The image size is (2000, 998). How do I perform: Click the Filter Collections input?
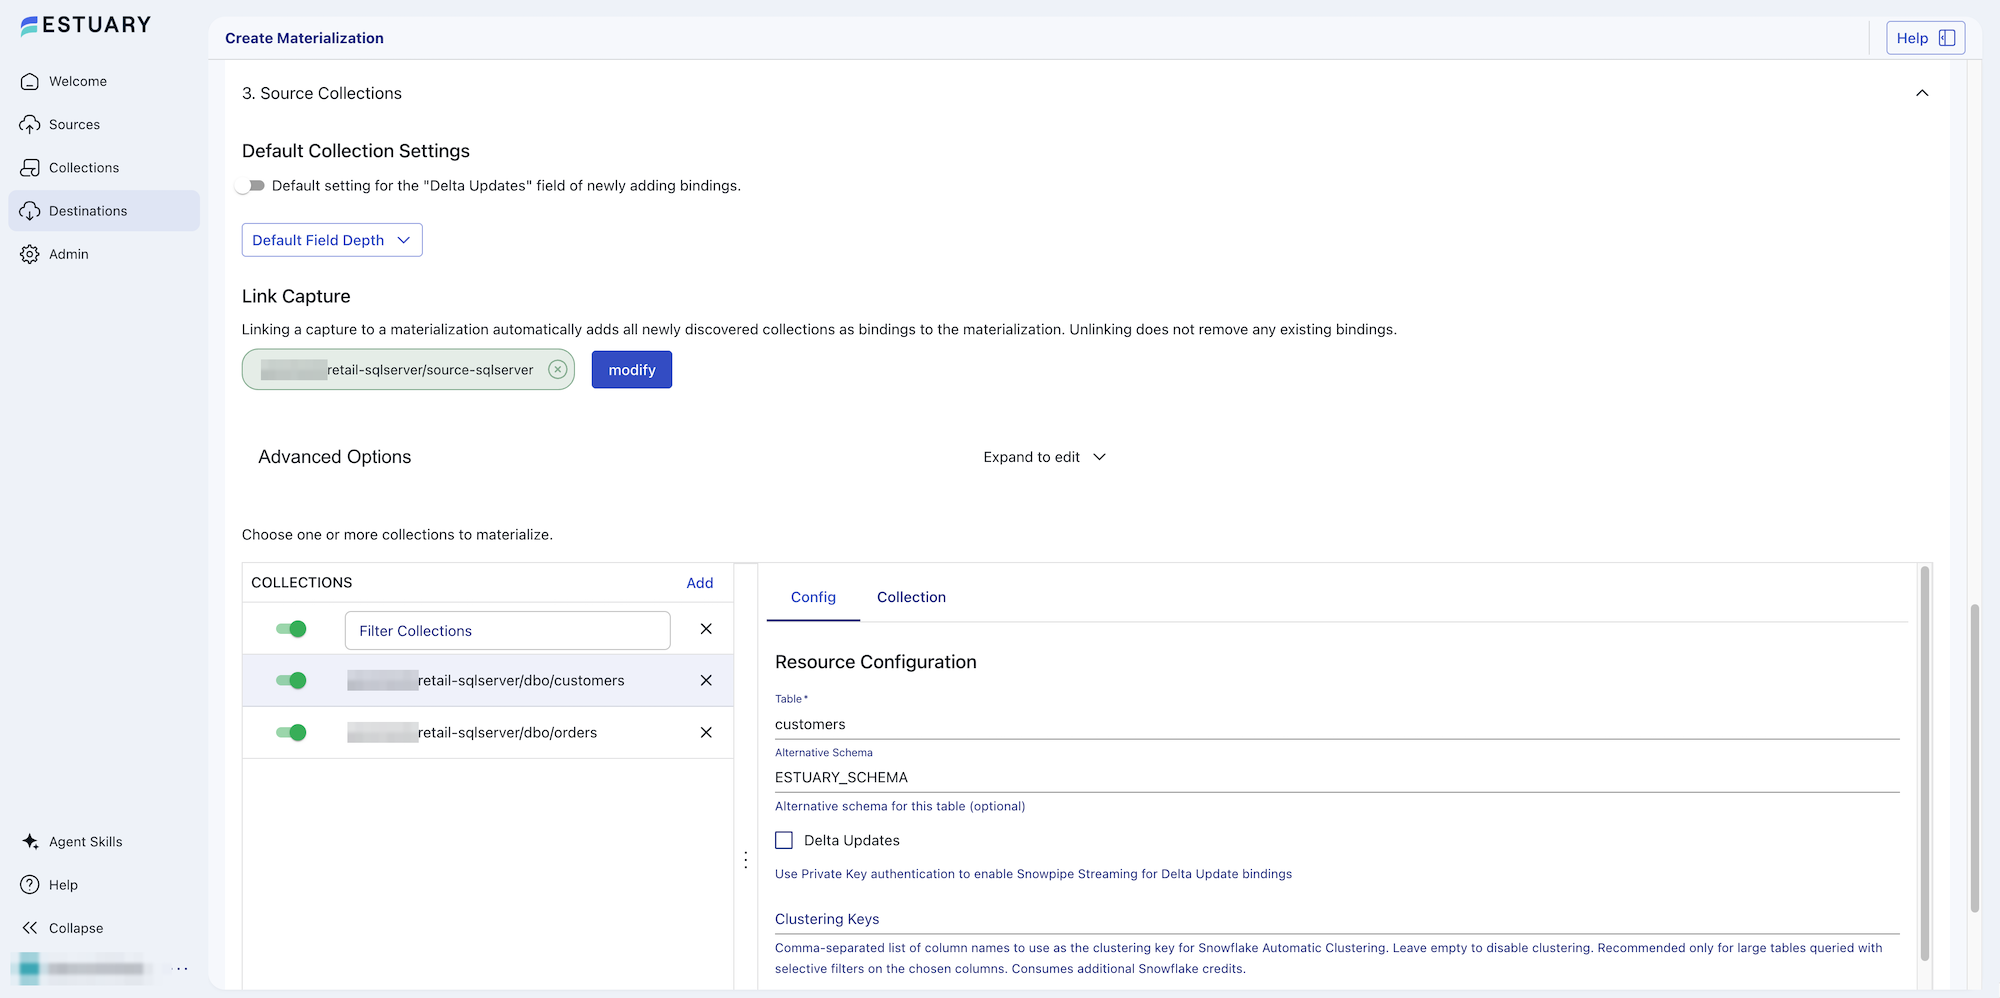pos(507,631)
